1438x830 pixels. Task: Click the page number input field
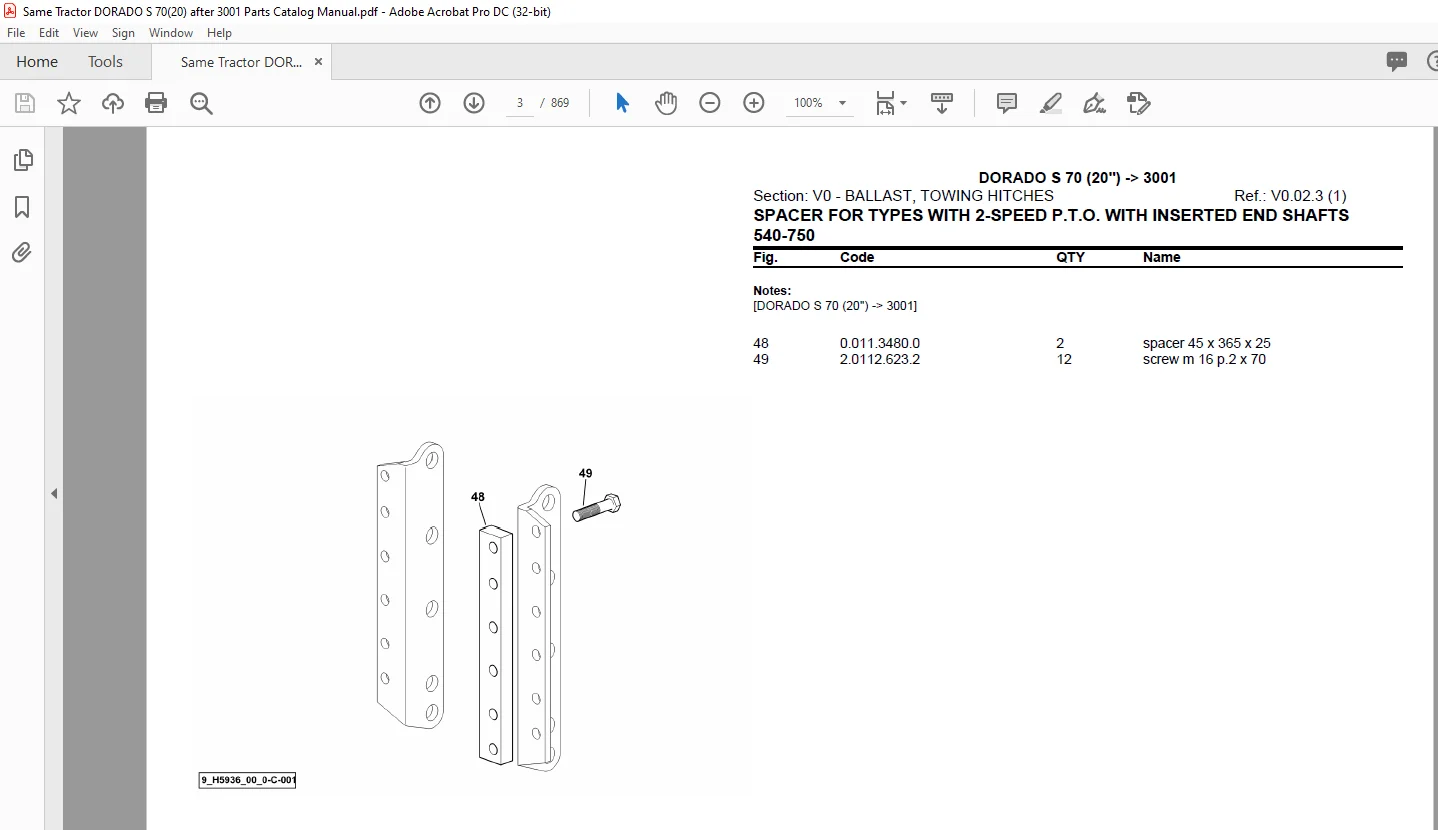tap(519, 103)
